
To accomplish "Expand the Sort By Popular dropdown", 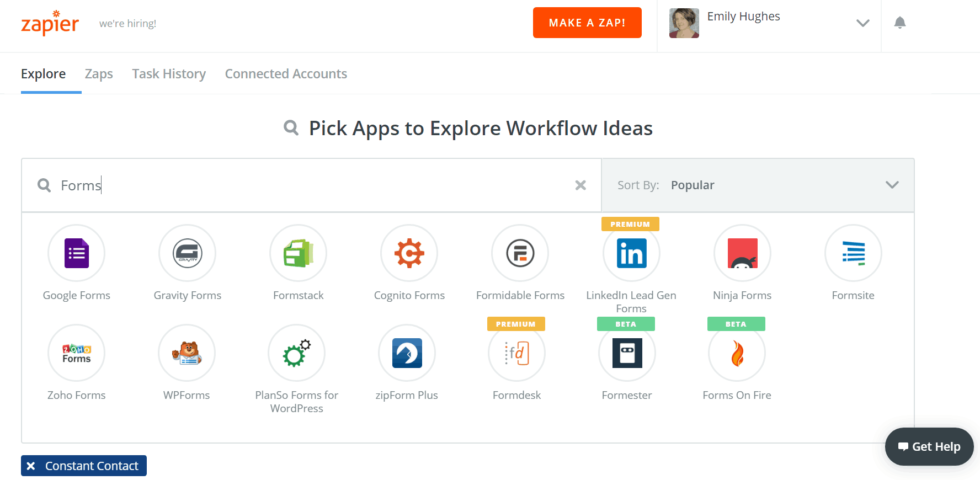I will click(x=758, y=185).
